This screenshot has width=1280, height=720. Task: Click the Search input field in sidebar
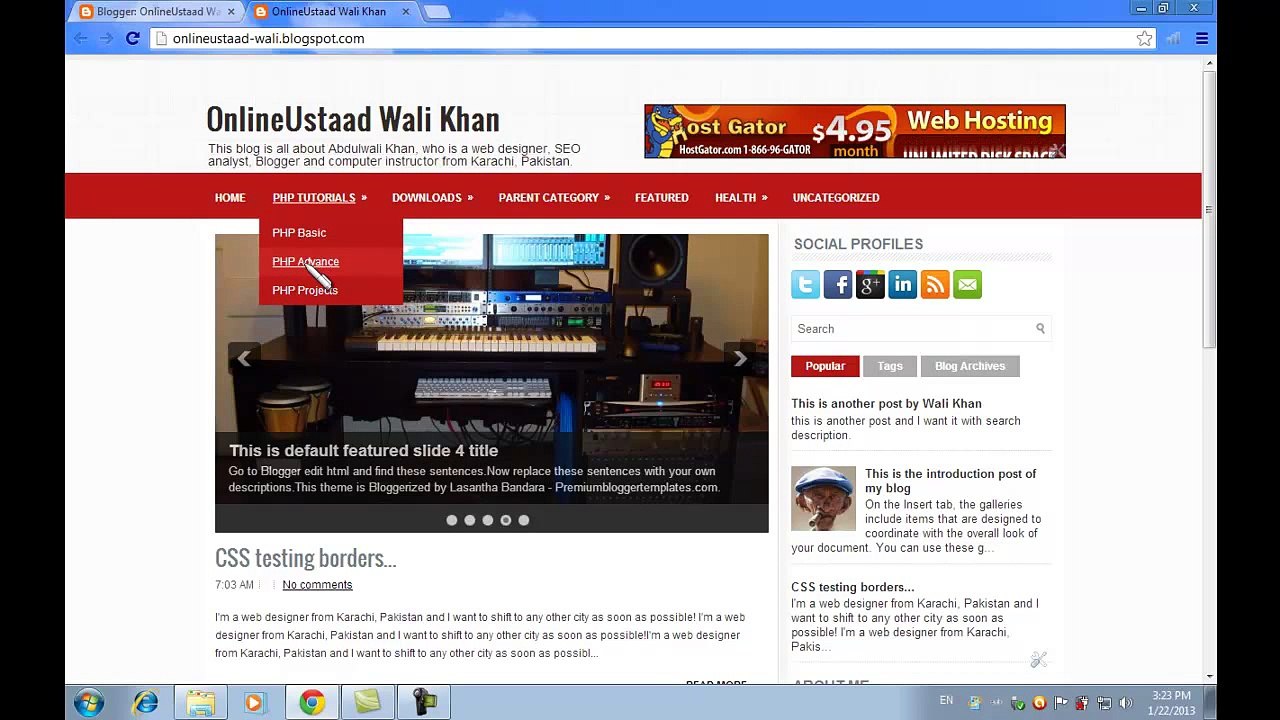[x=920, y=329]
